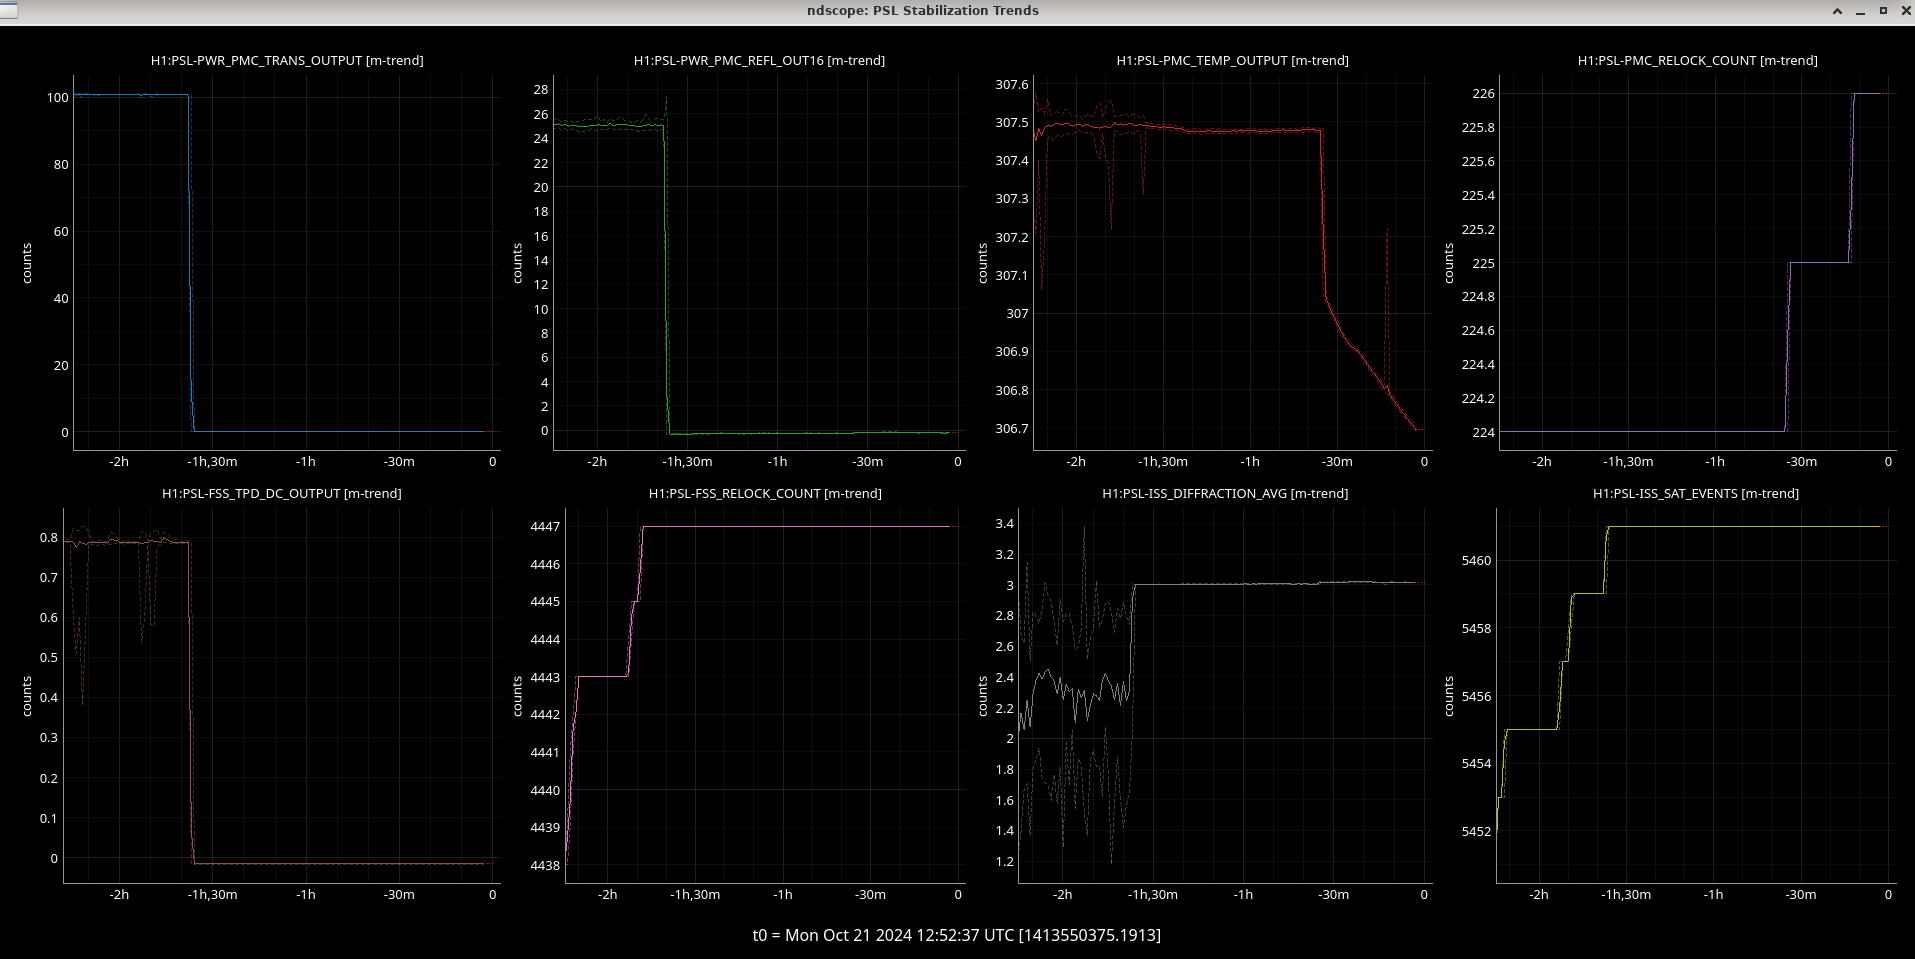Click the 28 y-tick on PMC_REFL_OUT16 plot
Image resolution: width=1915 pixels, height=959 pixels.
pyautogui.click(x=541, y=90)
